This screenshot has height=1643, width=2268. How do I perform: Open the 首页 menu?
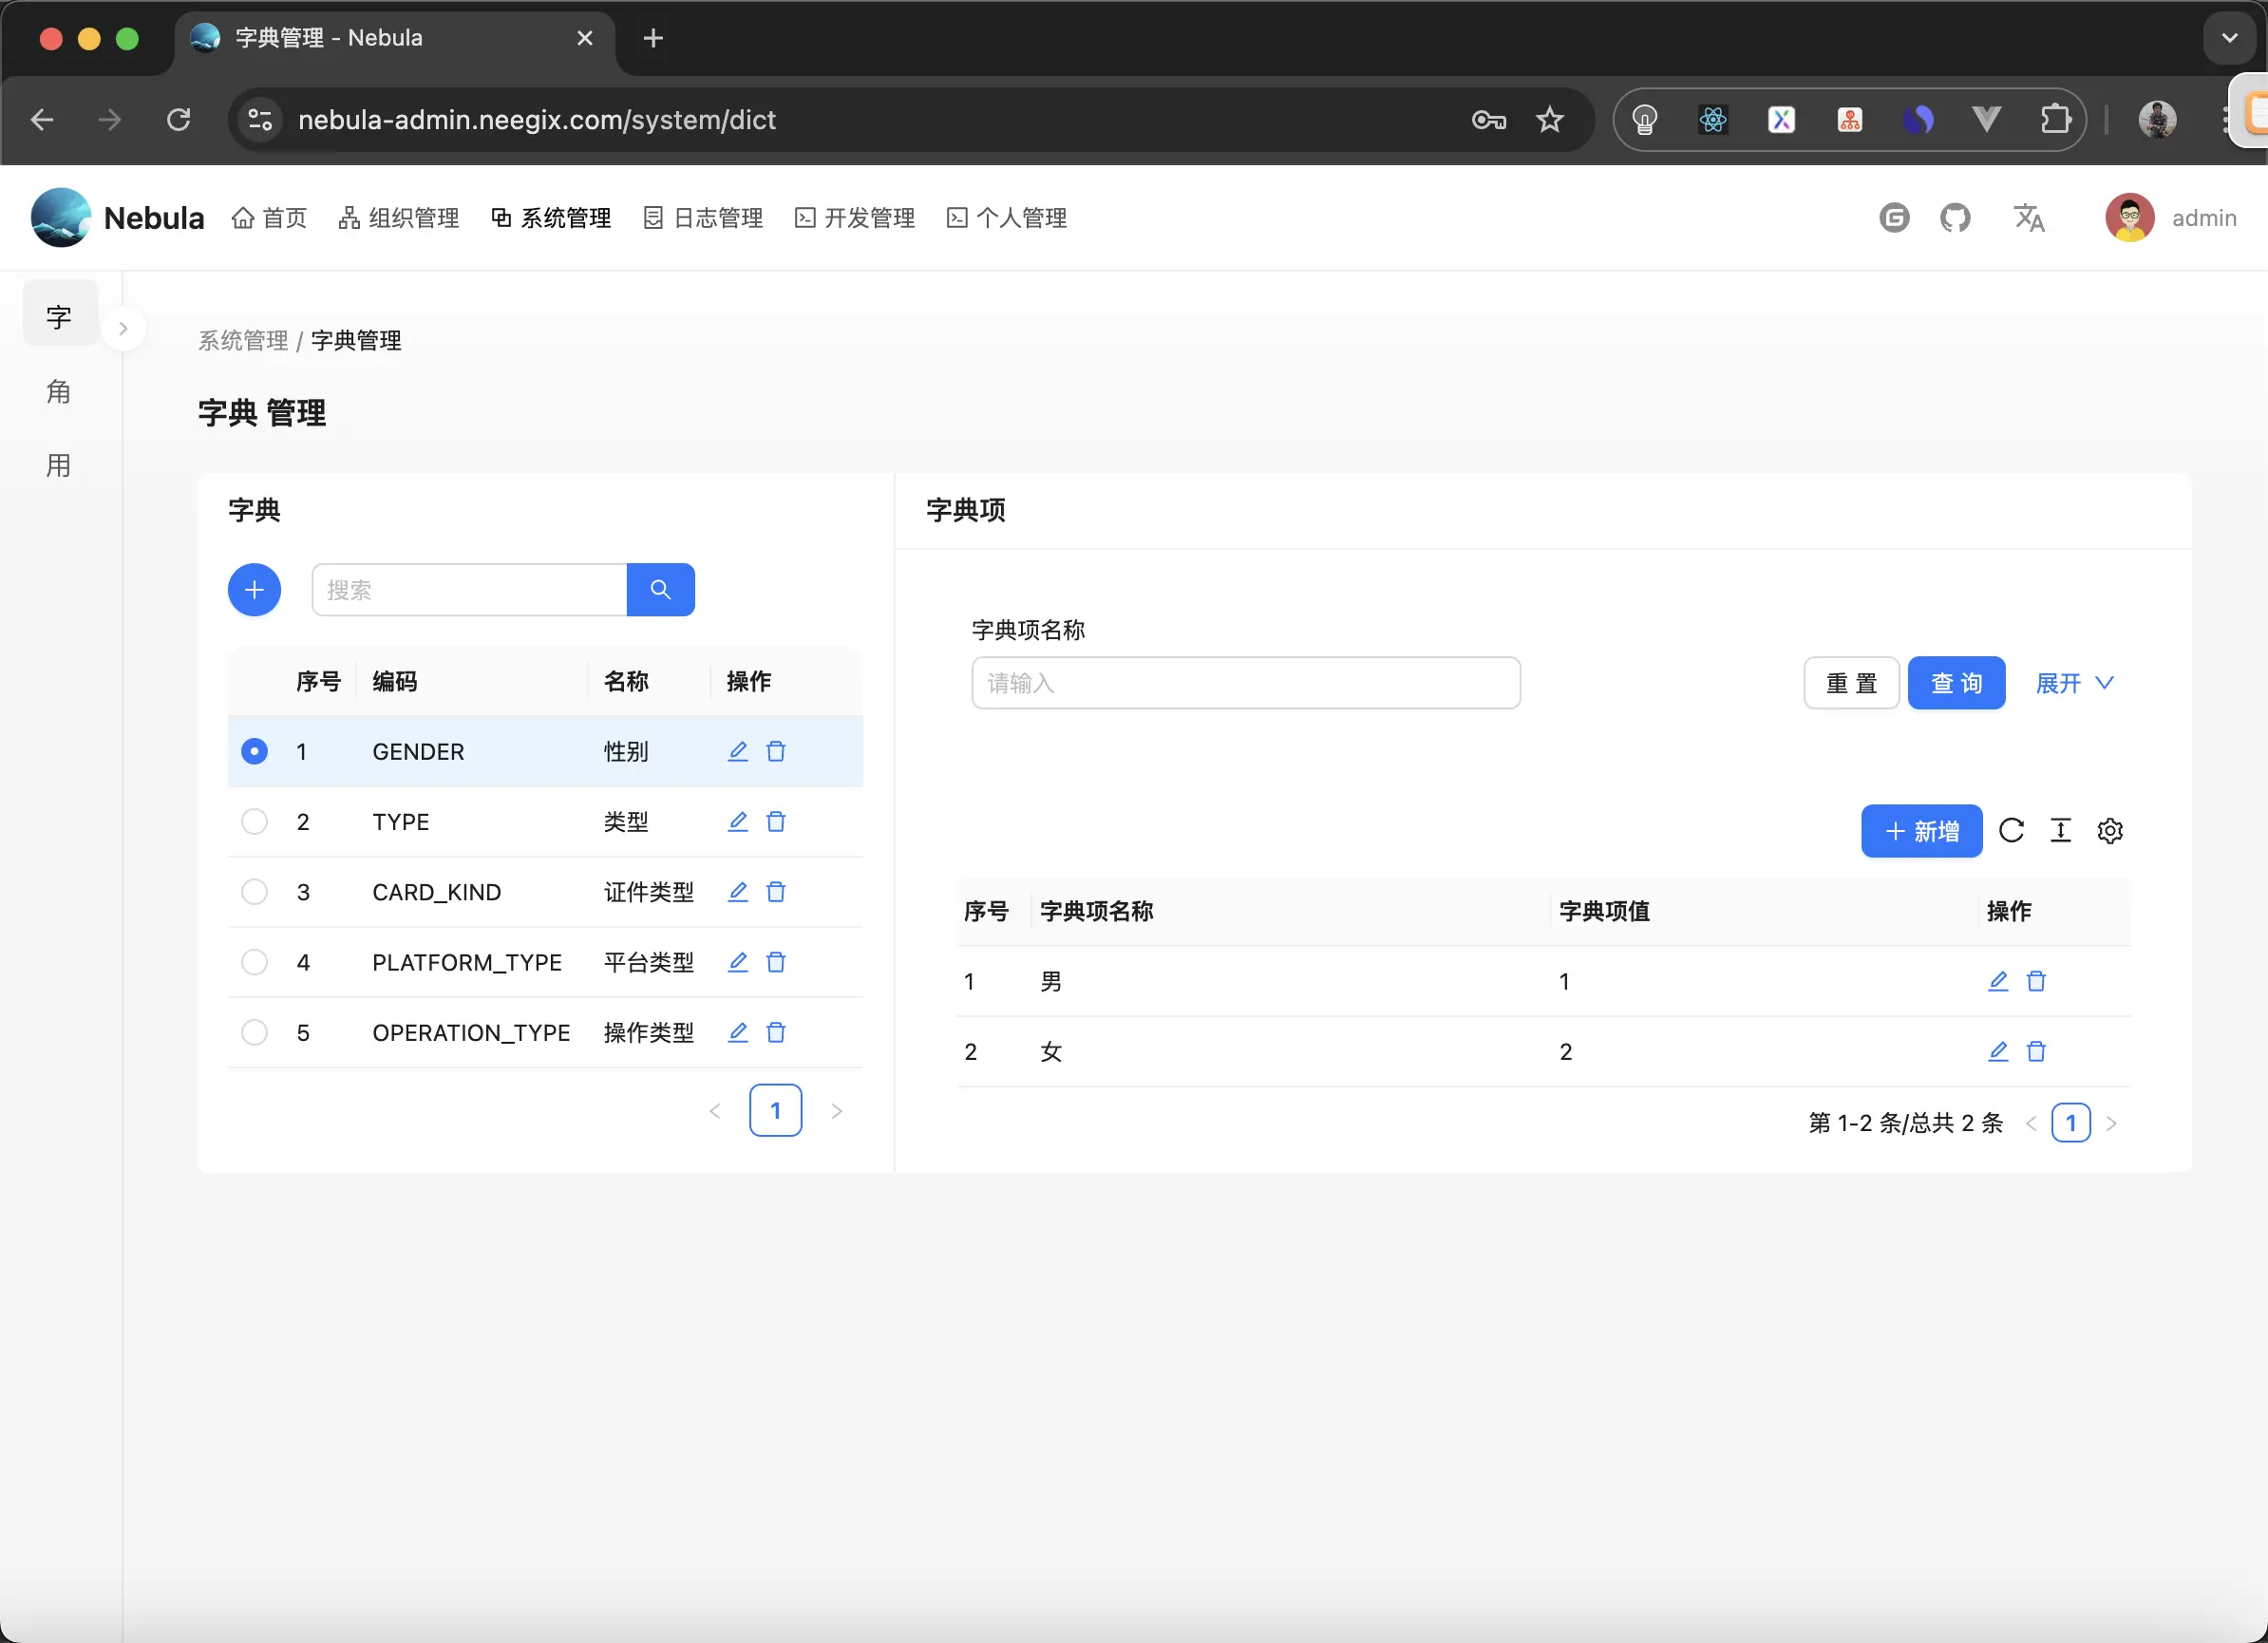269,217
